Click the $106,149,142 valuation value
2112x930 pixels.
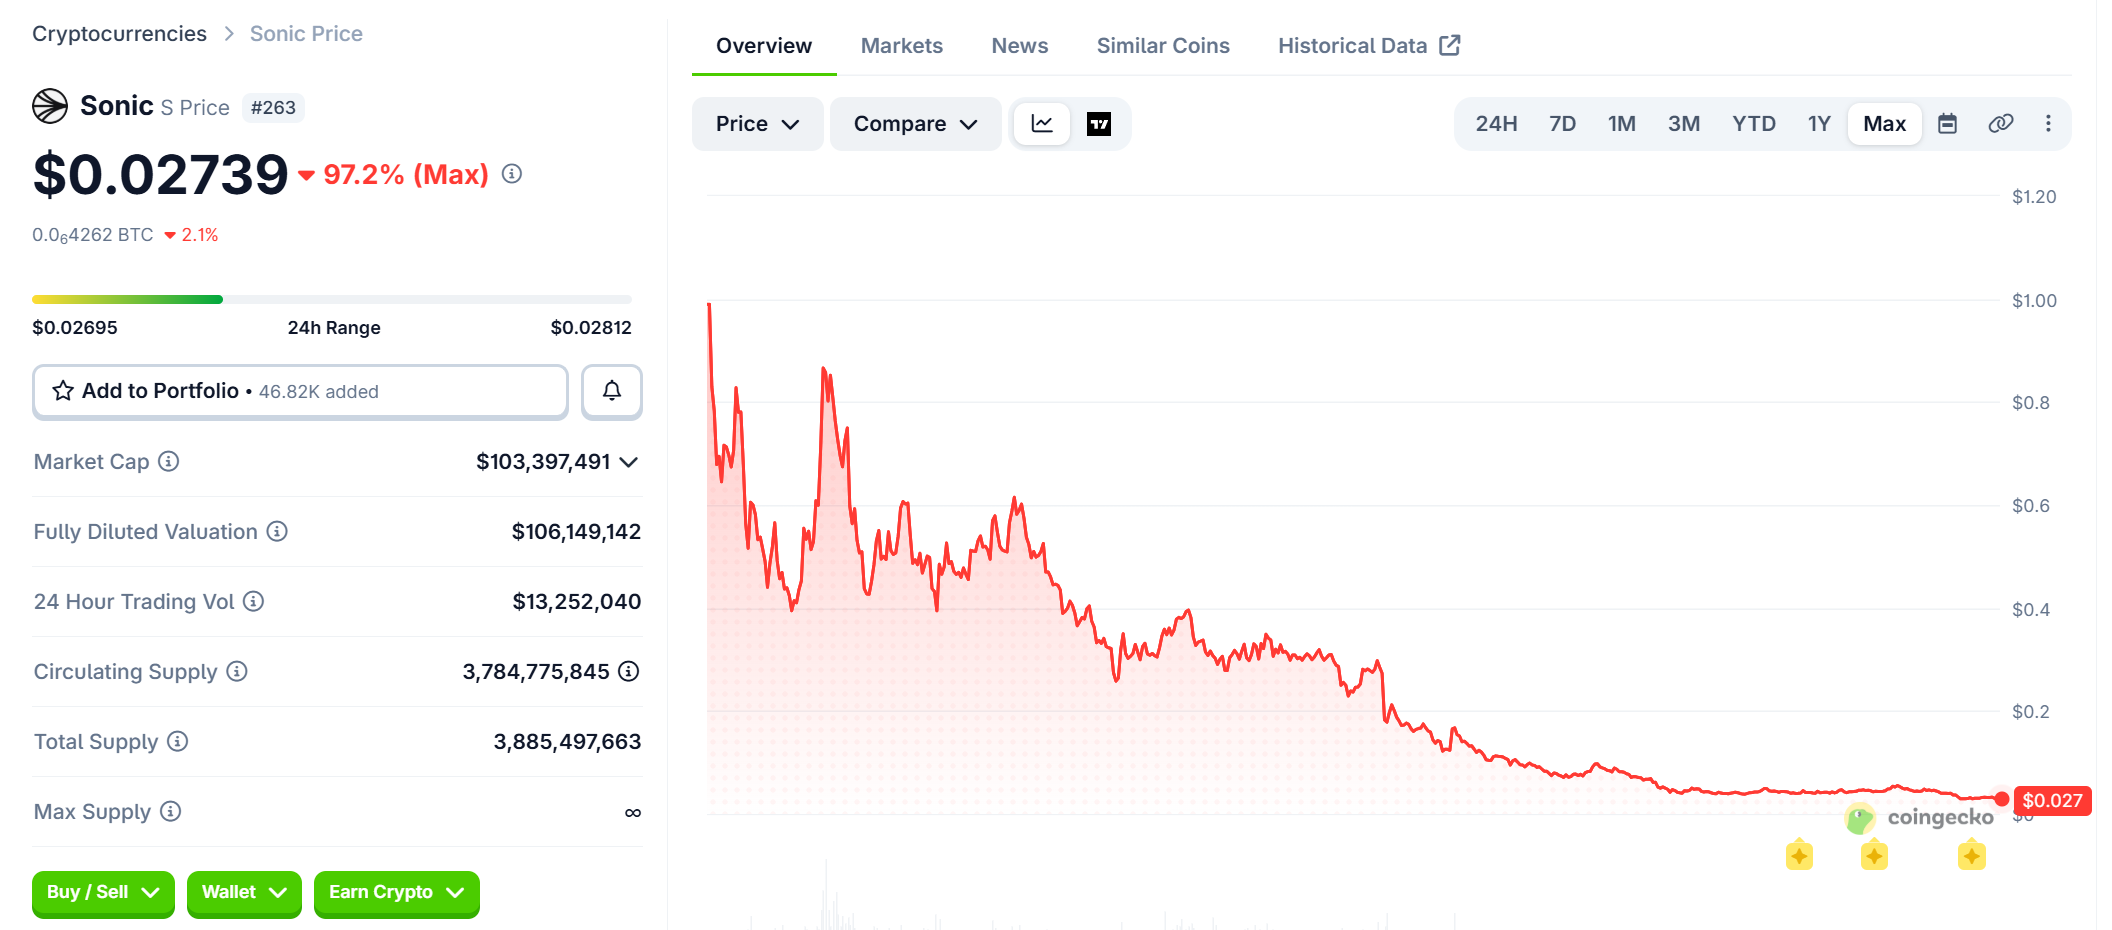pyautogui.click(x=576, y=532)
